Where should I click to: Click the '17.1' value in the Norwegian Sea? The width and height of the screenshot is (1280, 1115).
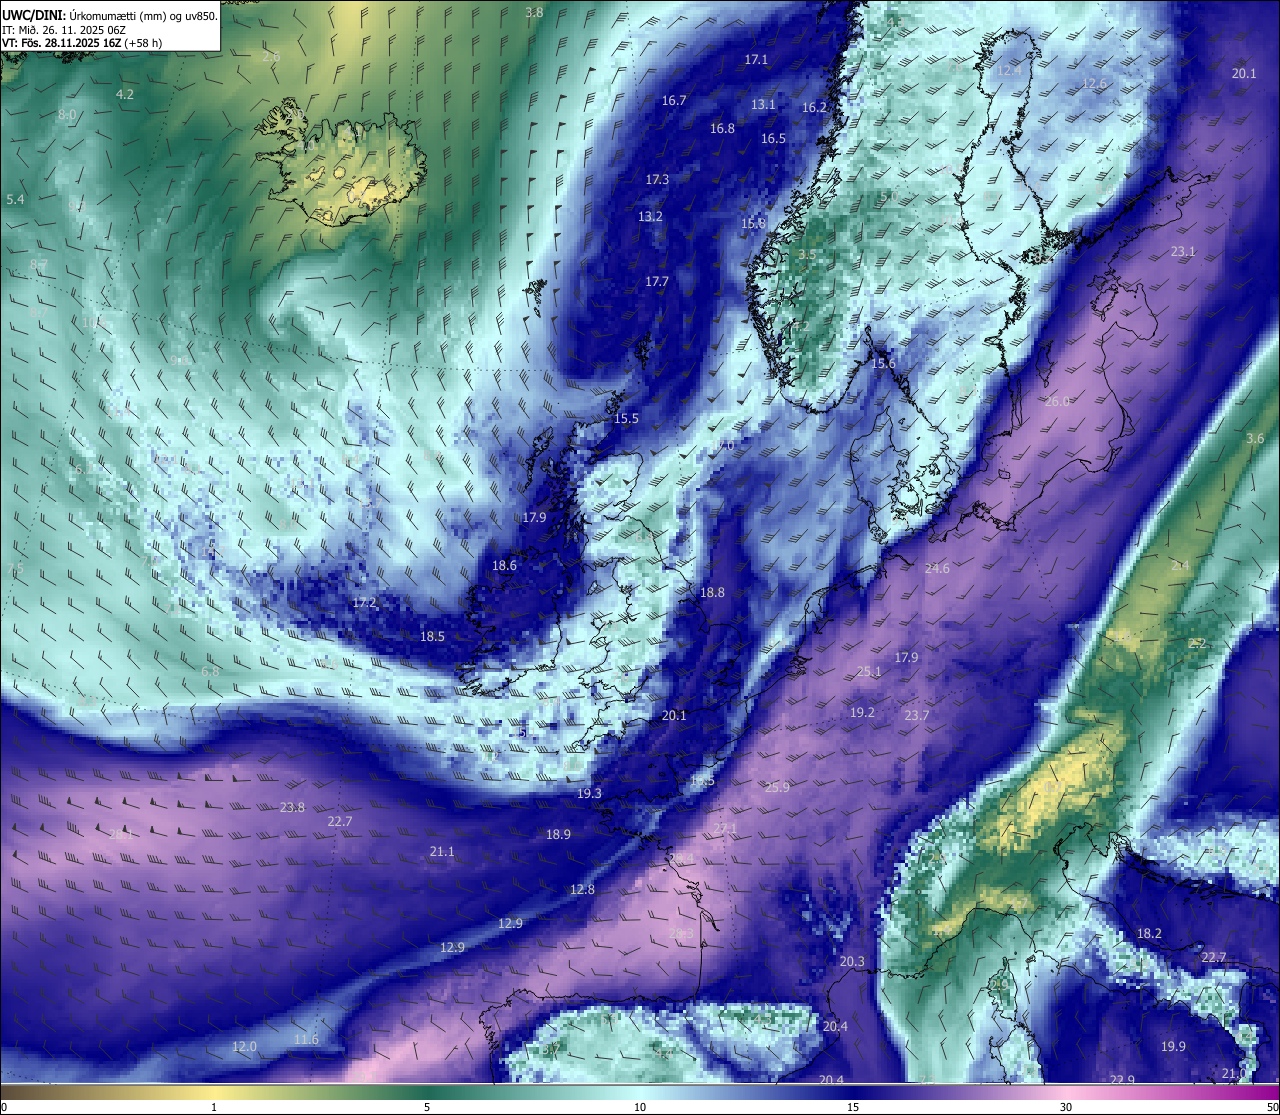756,60
